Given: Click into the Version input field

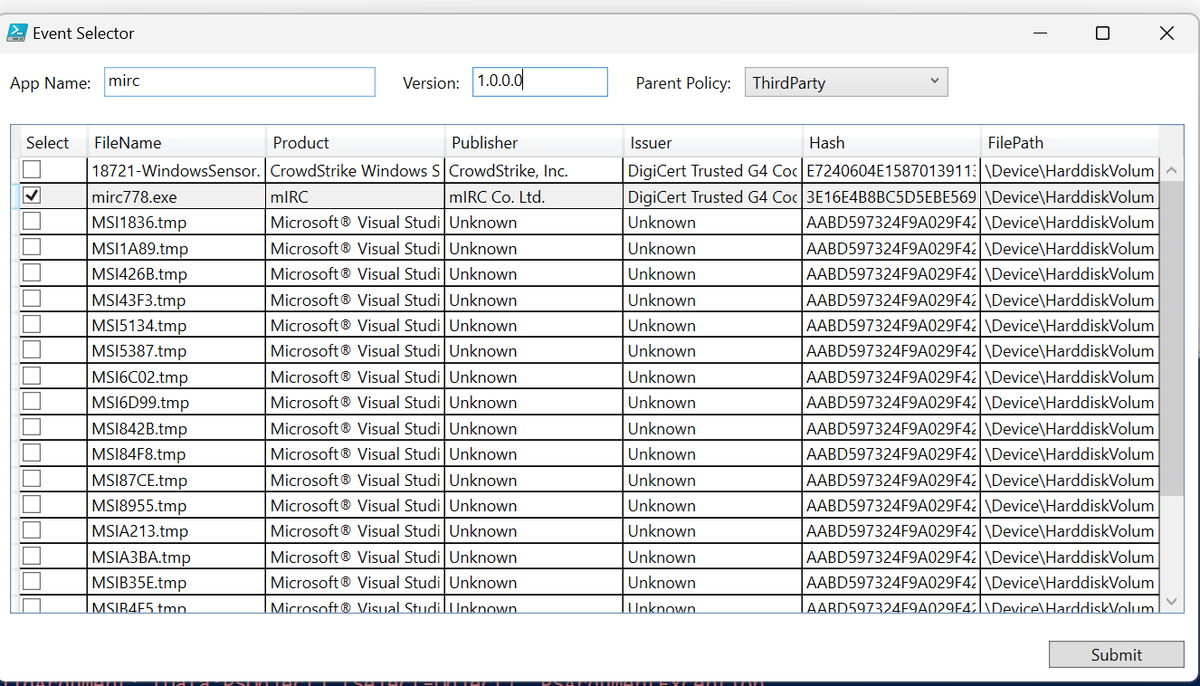Looking at the screenshot, I should [540, 82].
